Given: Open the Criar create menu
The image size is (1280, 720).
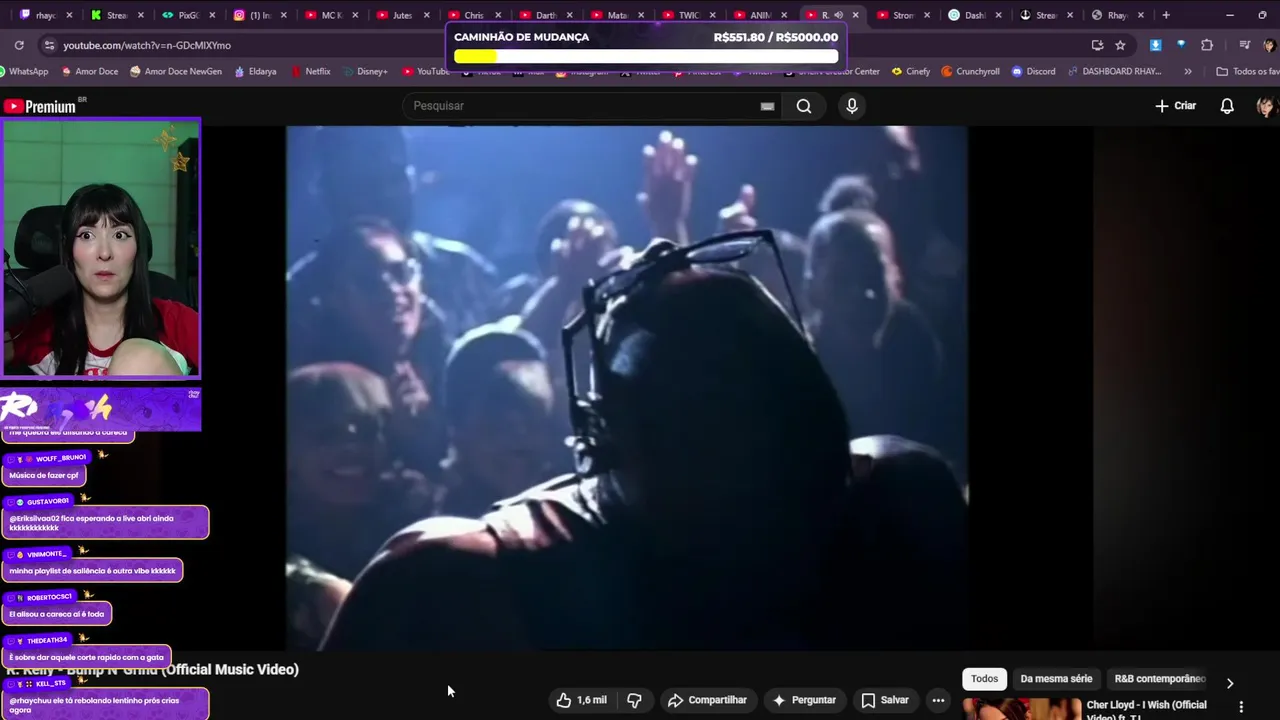Looking at the screenshot, I should 1175,106.
